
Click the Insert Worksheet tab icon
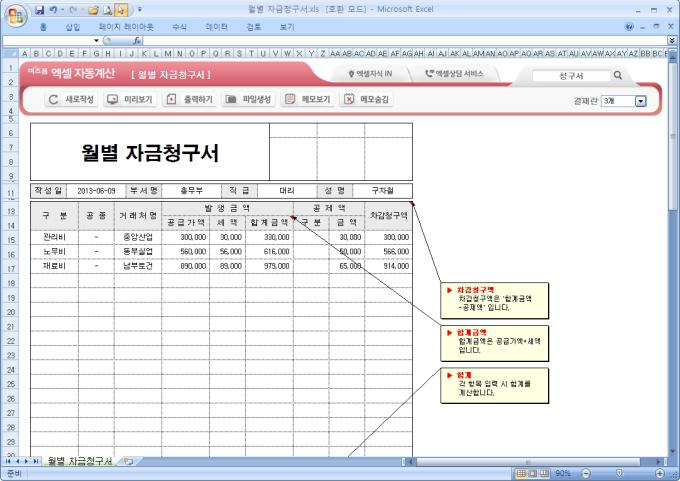(128, 461)
